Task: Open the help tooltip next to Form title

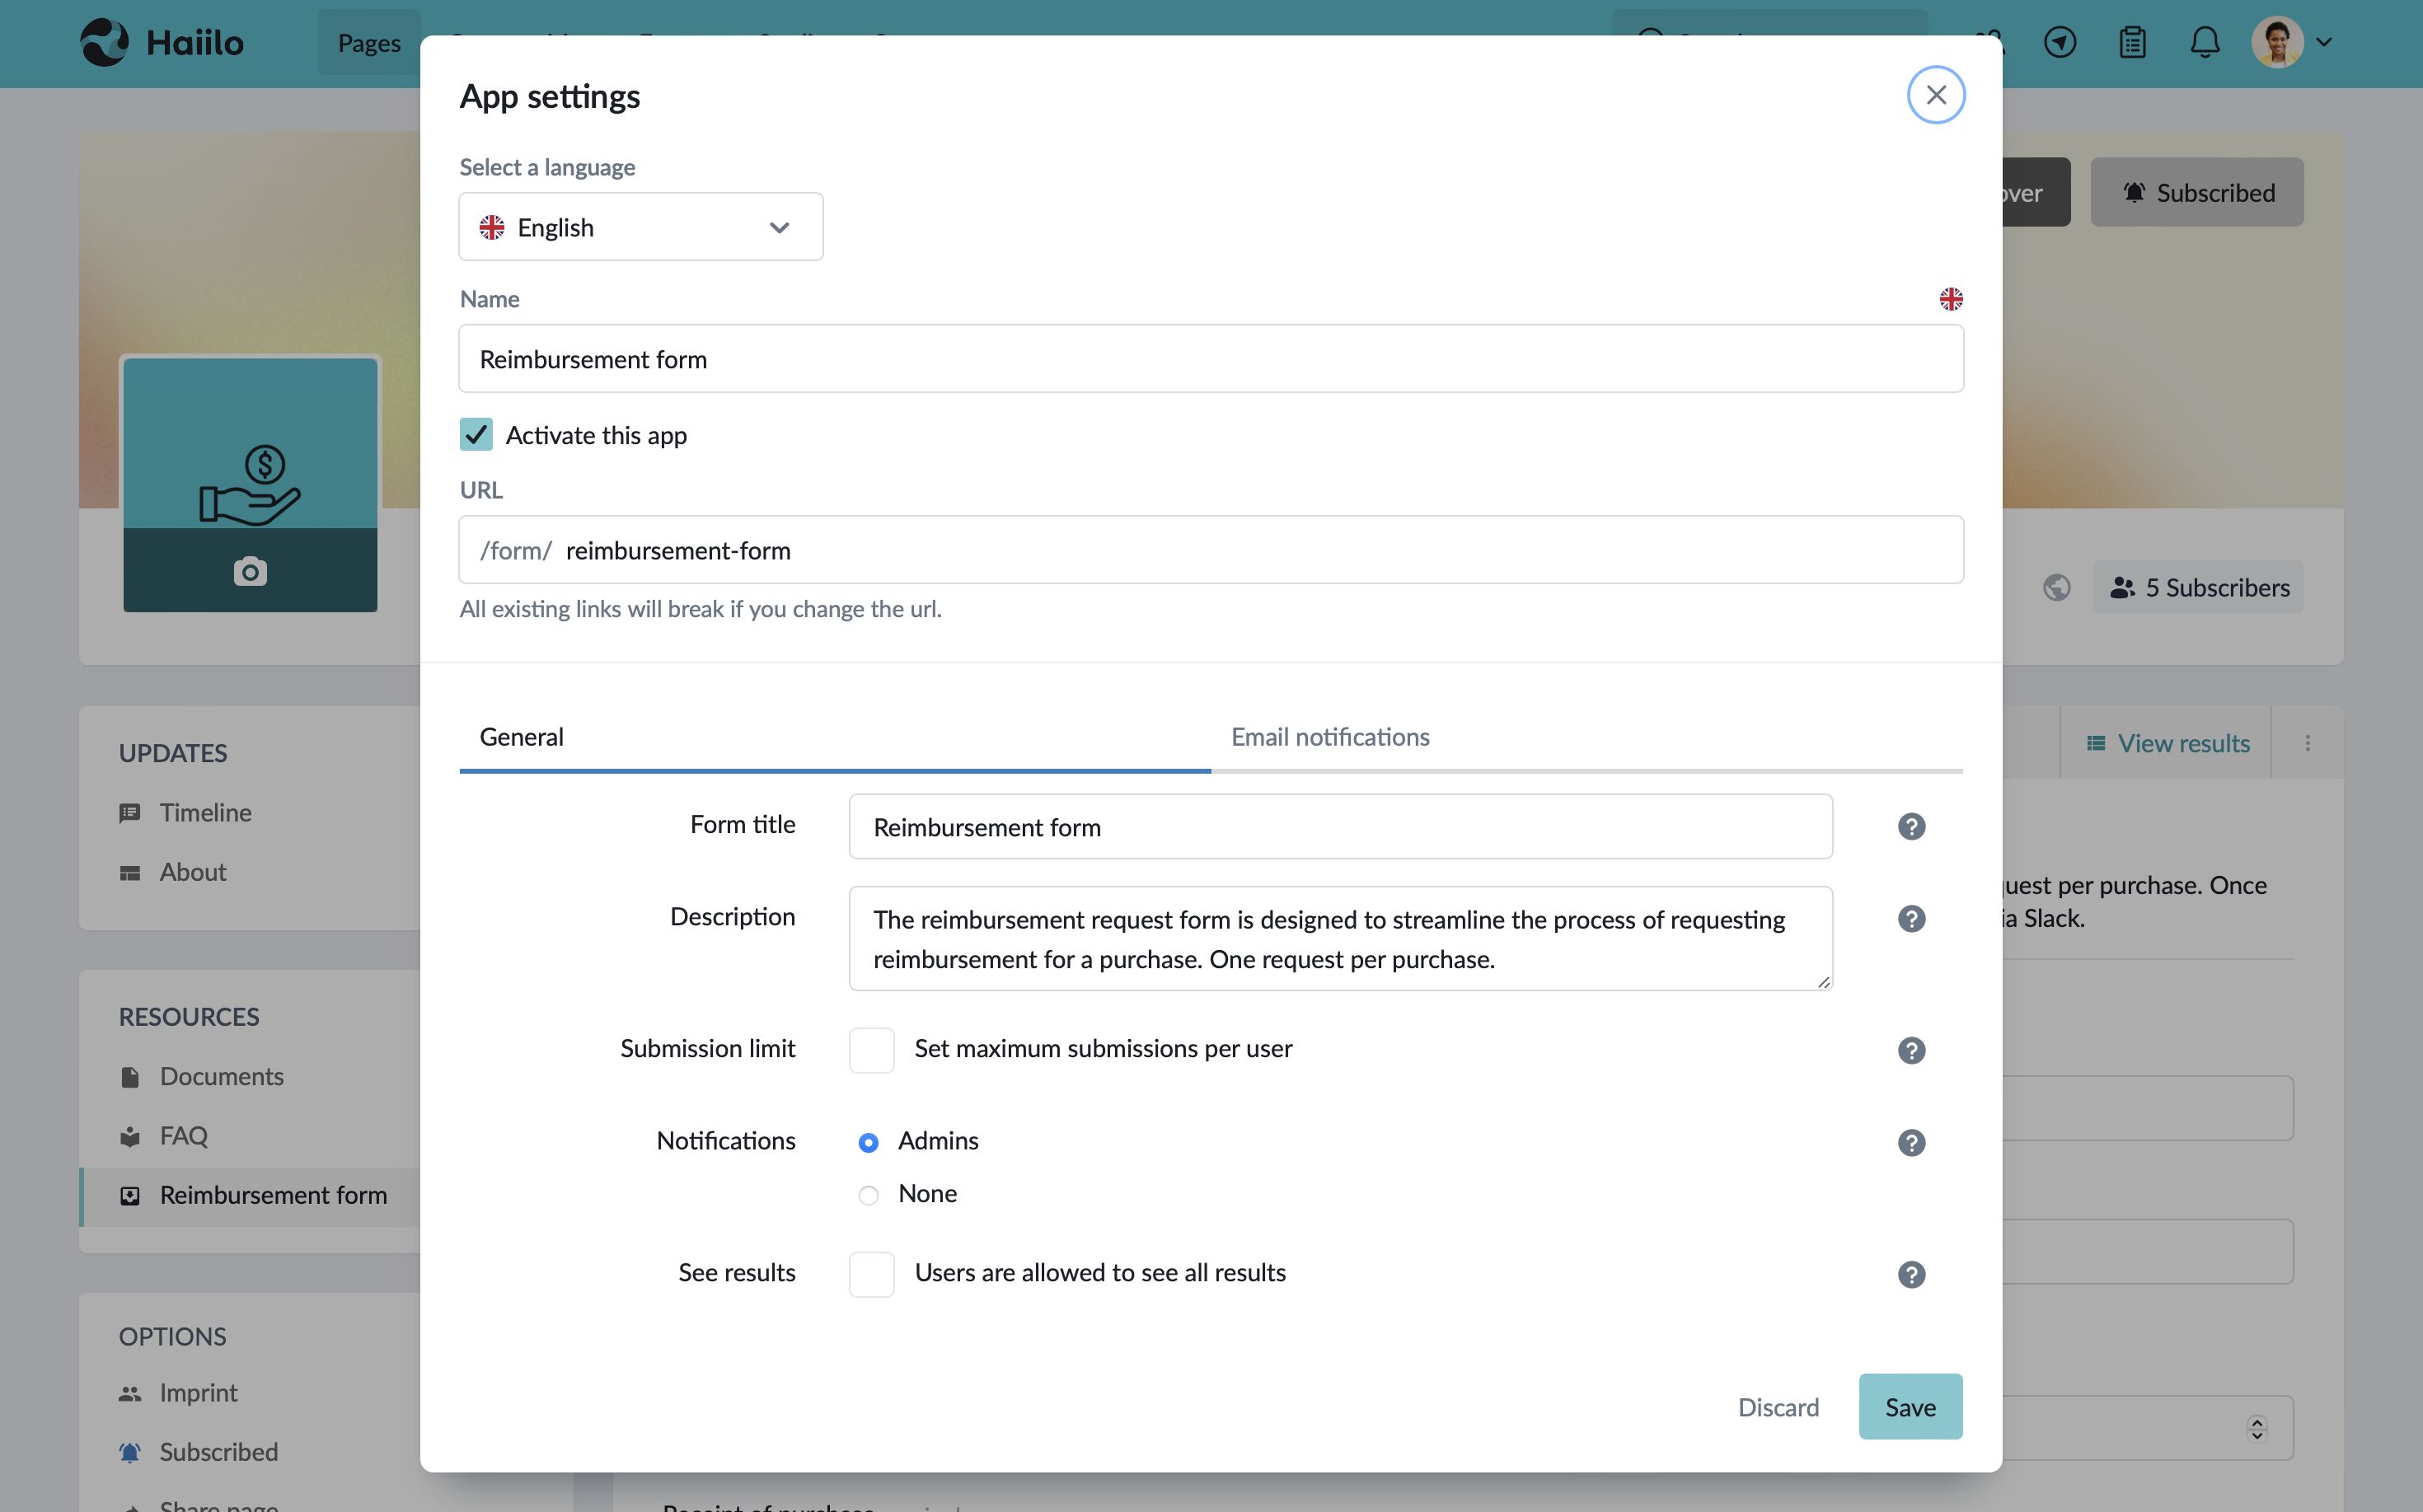Action: 1911,826
